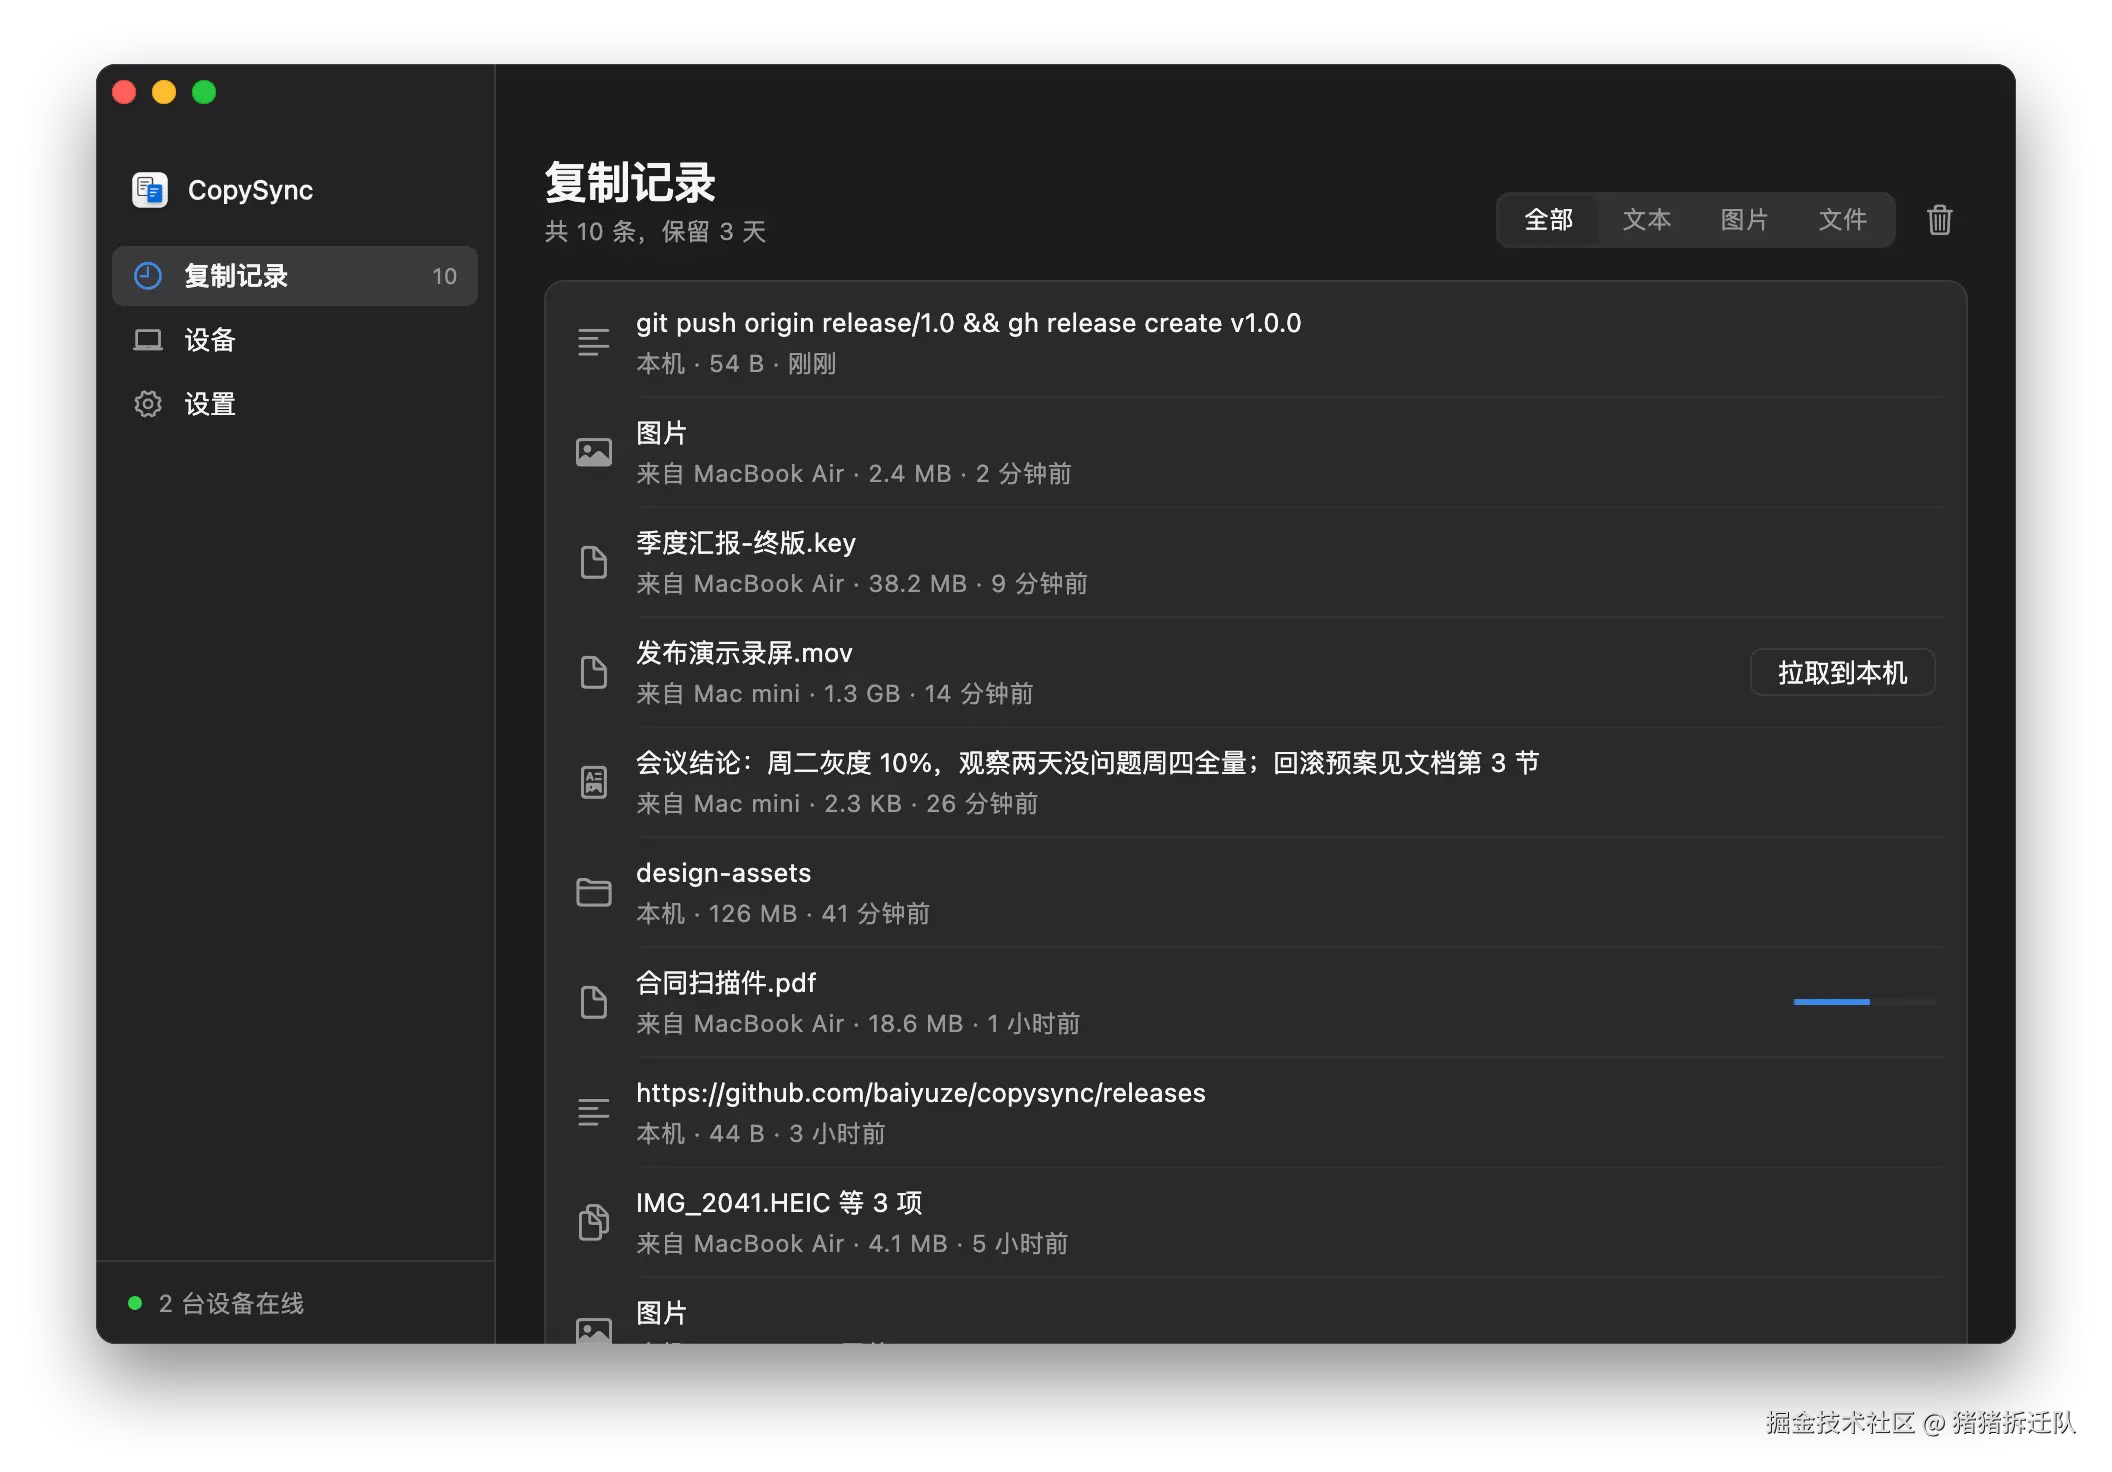Click the file icon for 合同扫描件.pdf

pos(593,1002)
